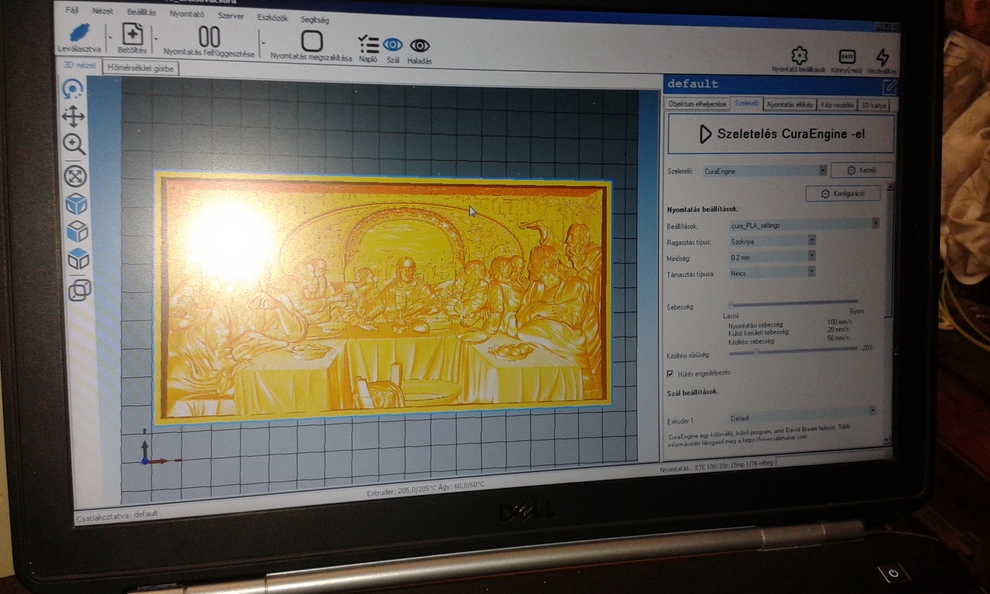
Task: Start Szeletelés CuraEngine -el slicing button
Action: pos(782,134)
